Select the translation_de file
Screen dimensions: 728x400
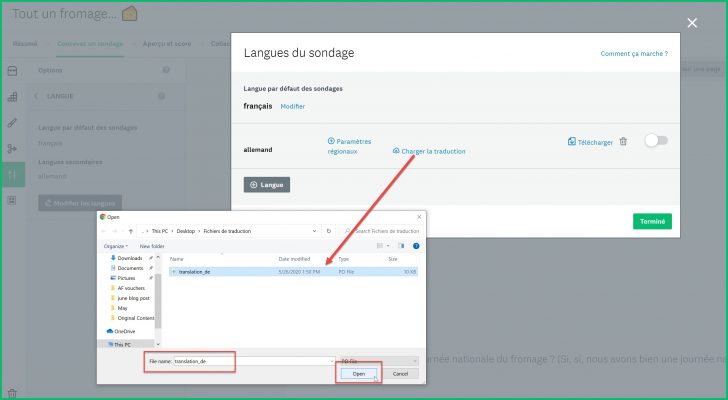(192, 271)
